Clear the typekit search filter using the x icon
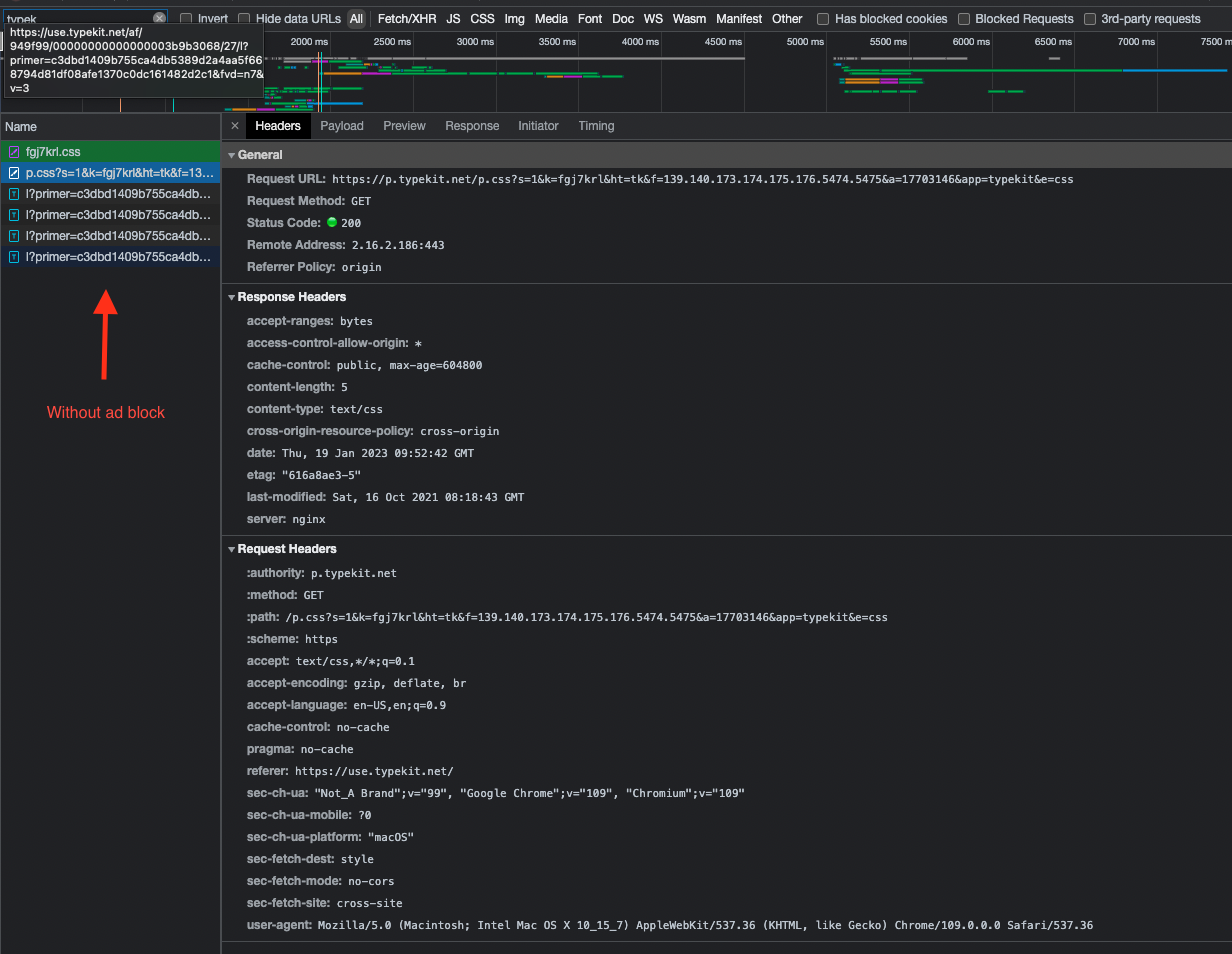 pyautogui.click(x=159, y=18)
